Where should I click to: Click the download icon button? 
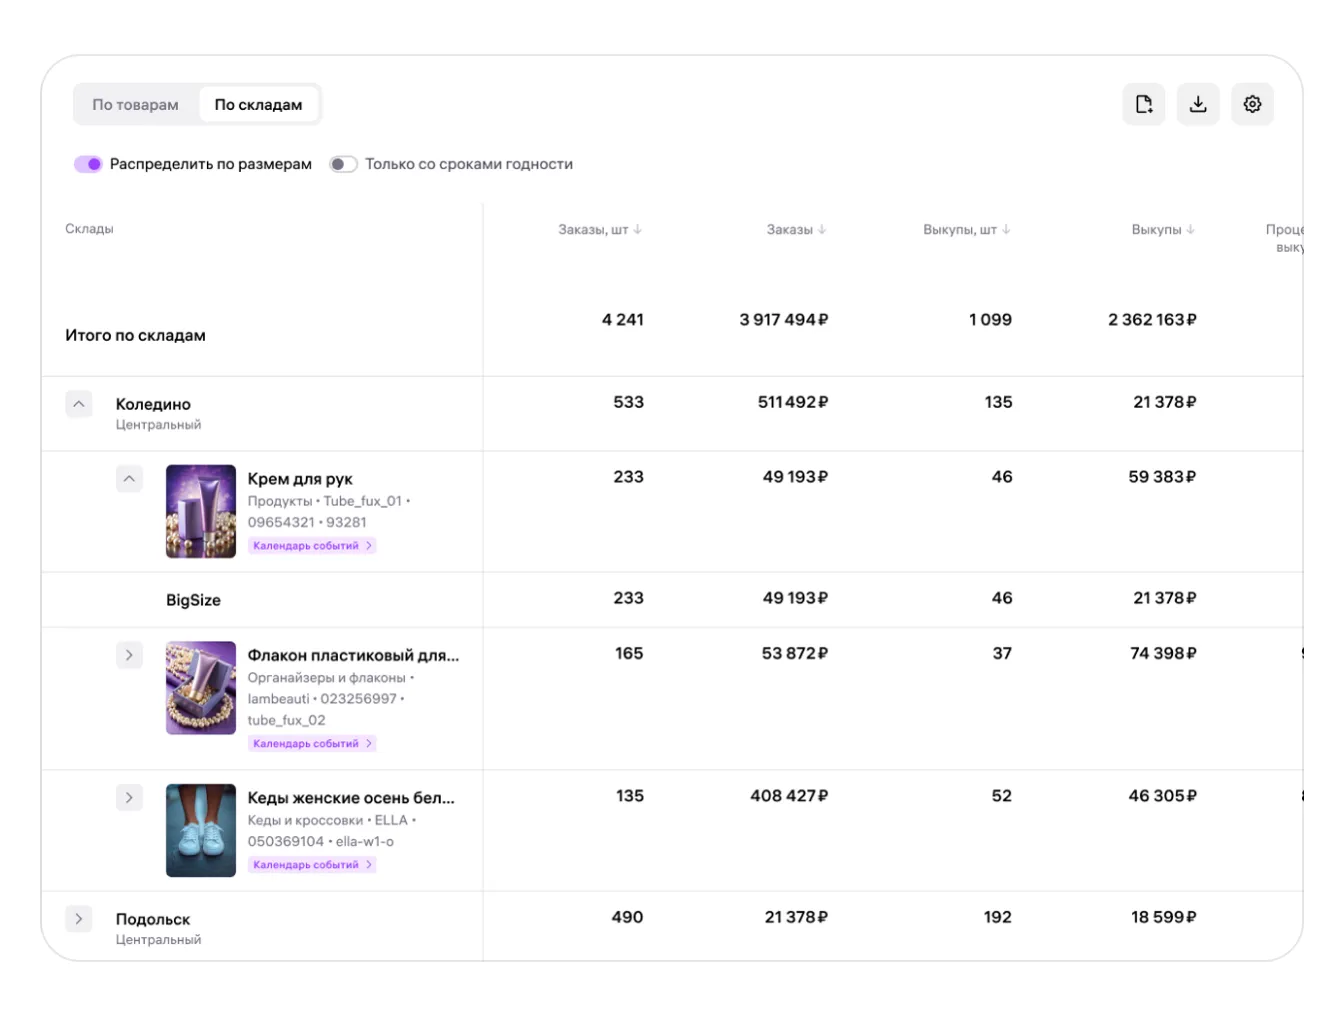point(1198,104)
